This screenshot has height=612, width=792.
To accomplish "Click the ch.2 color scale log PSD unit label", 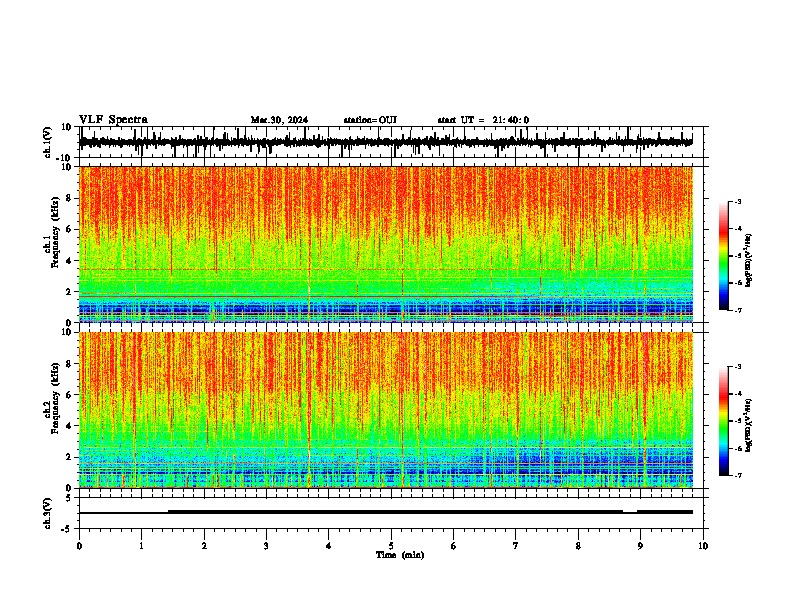I will pos(749,425).
